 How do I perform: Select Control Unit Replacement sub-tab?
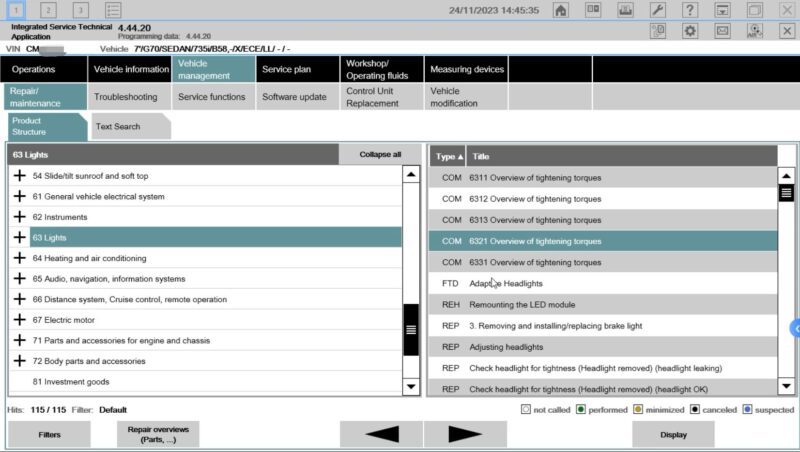[x=382, y=97]
